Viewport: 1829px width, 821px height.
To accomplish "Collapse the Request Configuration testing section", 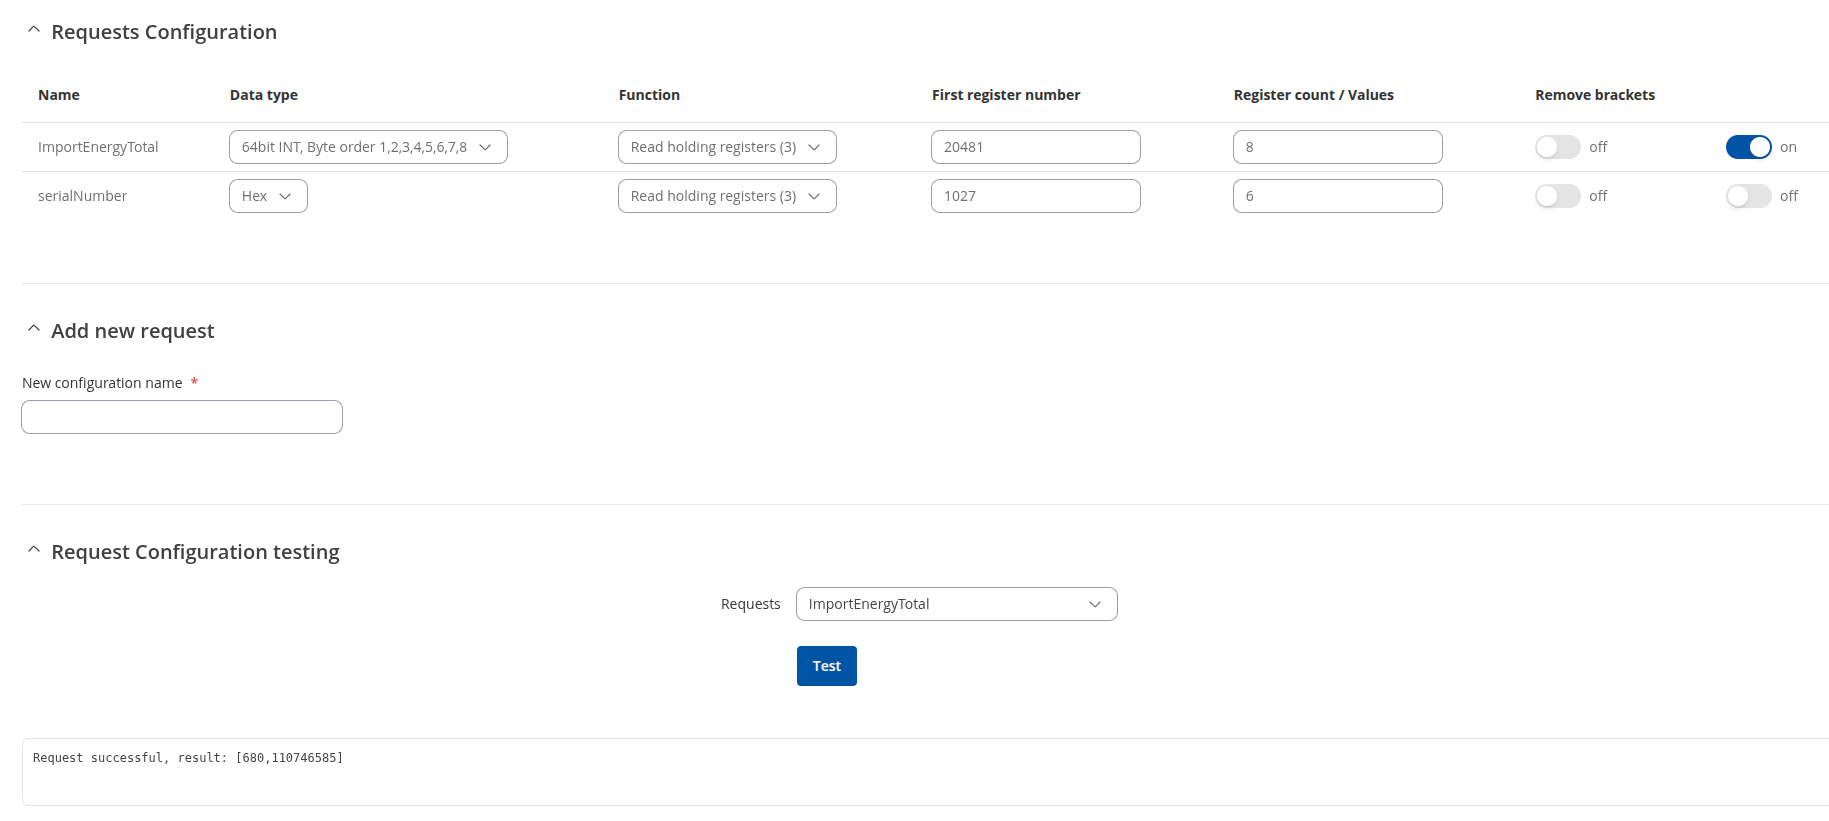I will click(x=34, y=551).
